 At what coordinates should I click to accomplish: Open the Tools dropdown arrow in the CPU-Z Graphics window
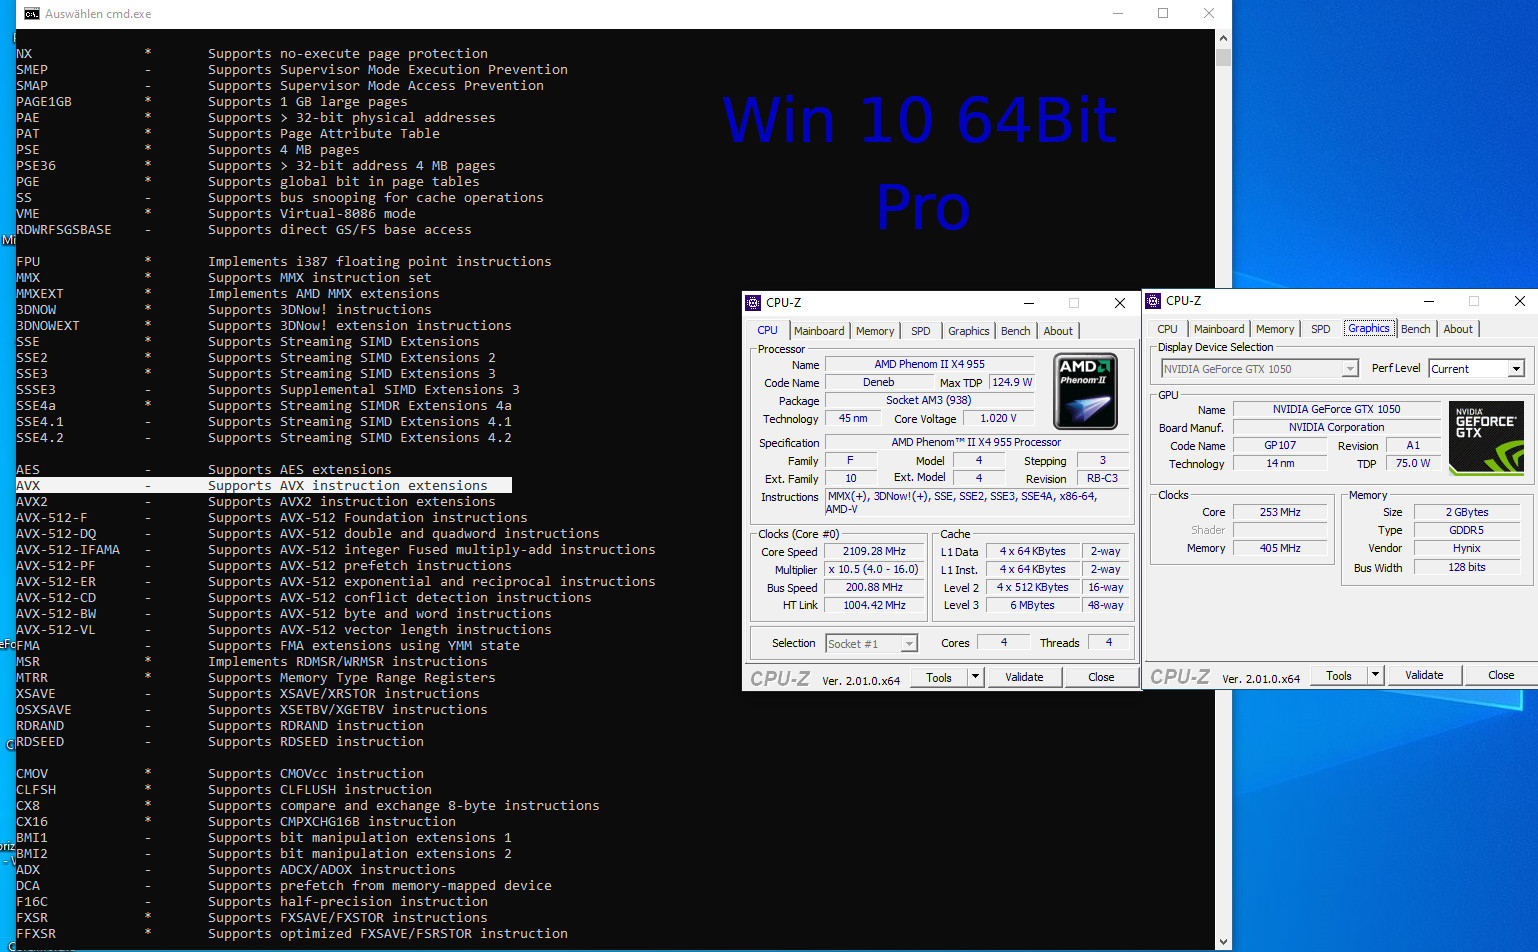click(x=1375, y=675)
